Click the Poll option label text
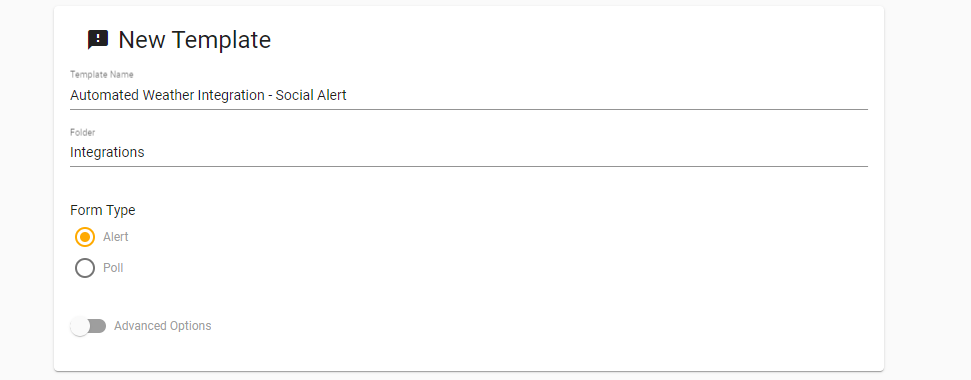The image size is (971, 380). (113, 268)
